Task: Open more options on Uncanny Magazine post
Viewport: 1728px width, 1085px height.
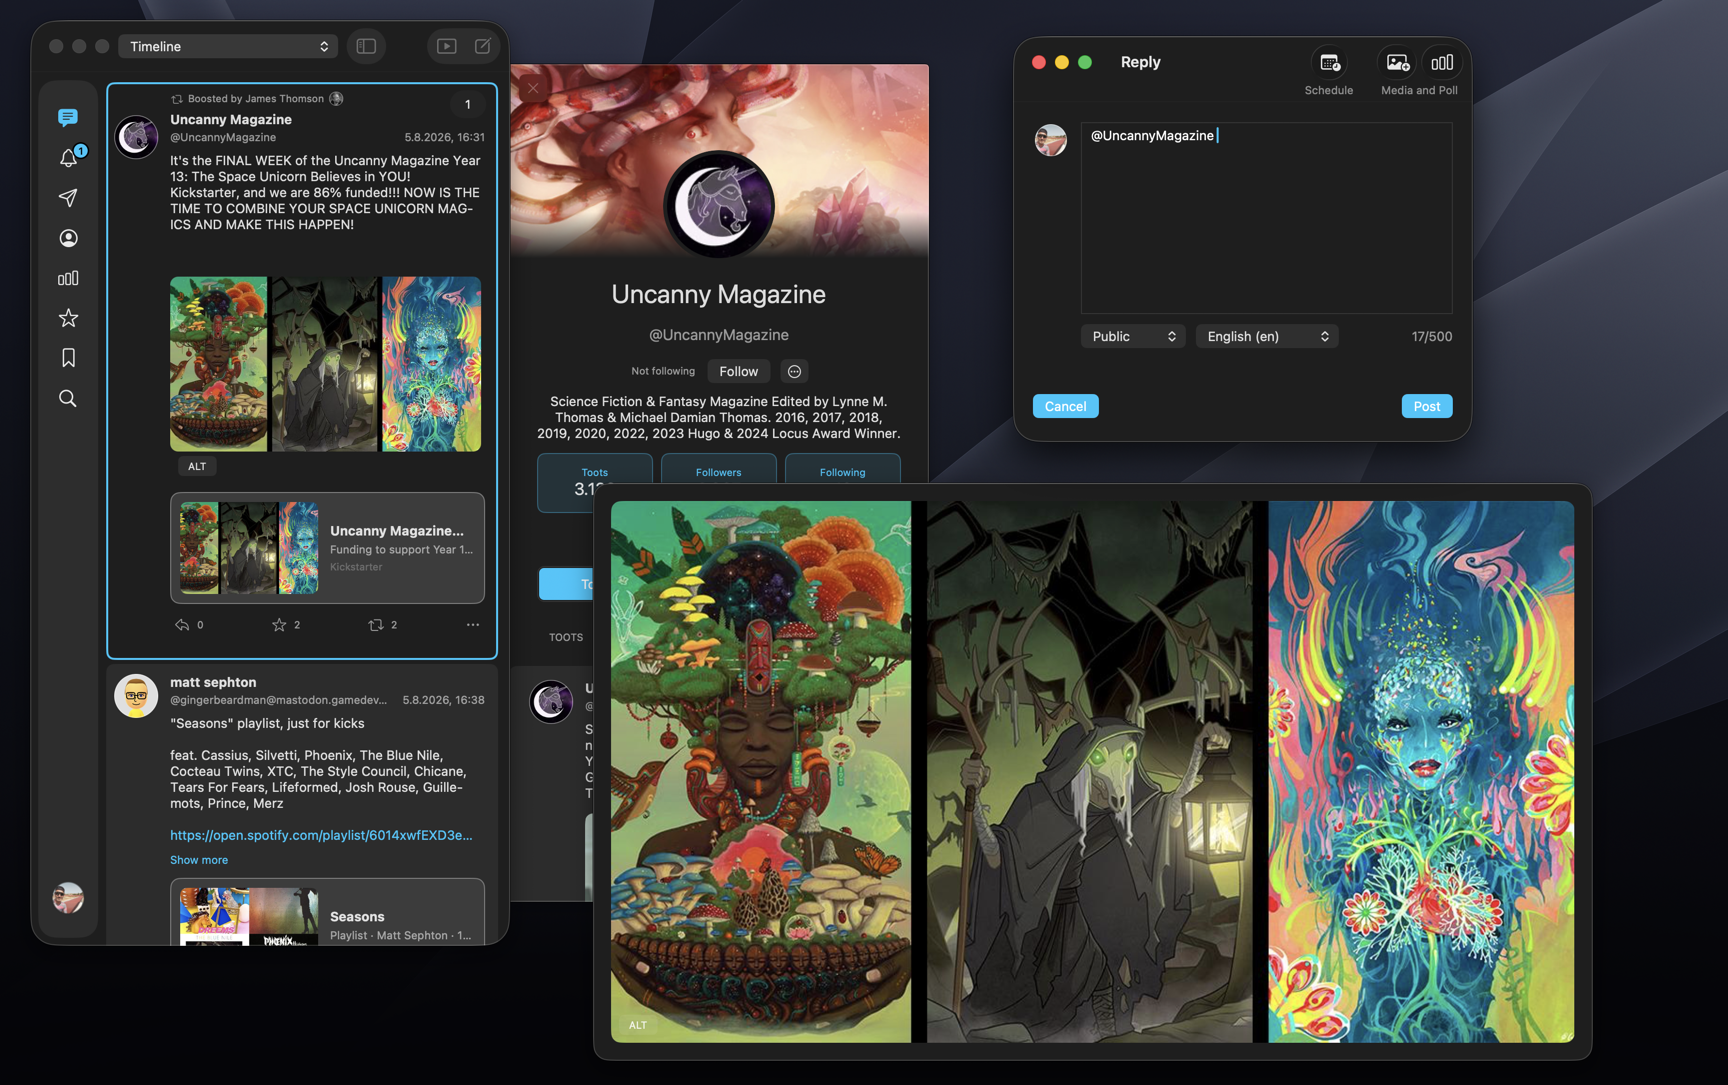Action: click(473, 624)
